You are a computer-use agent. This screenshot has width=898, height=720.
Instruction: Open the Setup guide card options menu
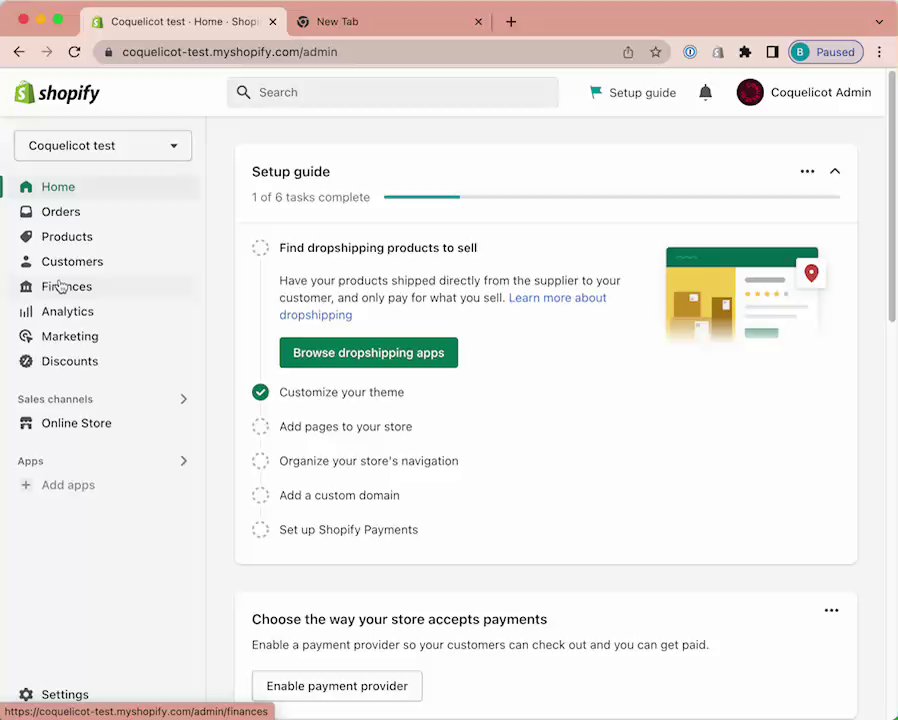pyautogui.click(x=808, y=171)
